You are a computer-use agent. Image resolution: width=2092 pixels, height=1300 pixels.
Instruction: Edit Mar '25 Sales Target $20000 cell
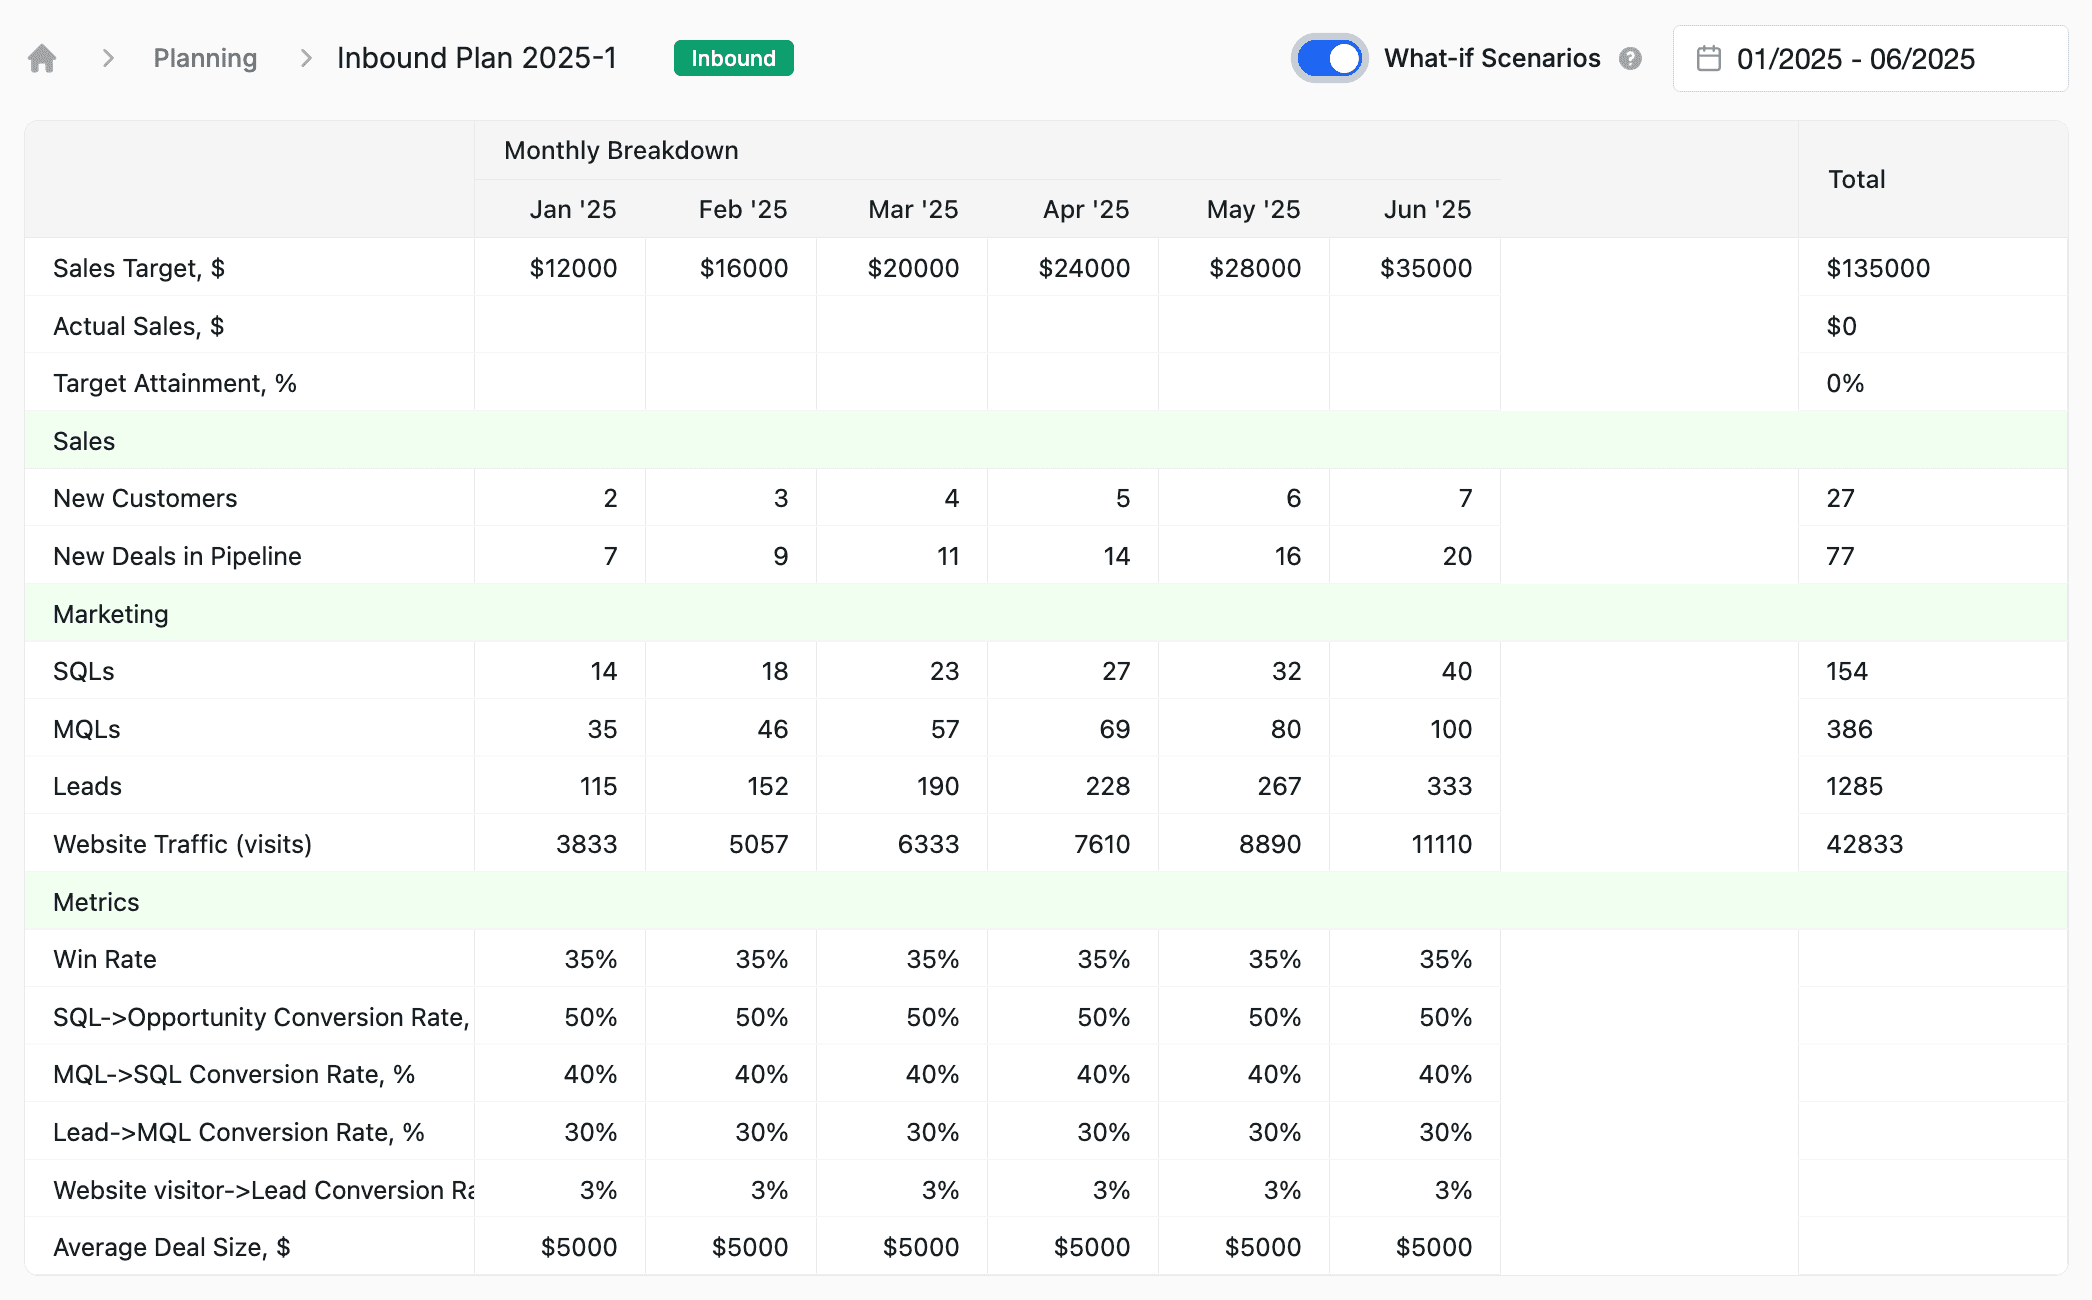pyautogui.click(x=902, y=267)
